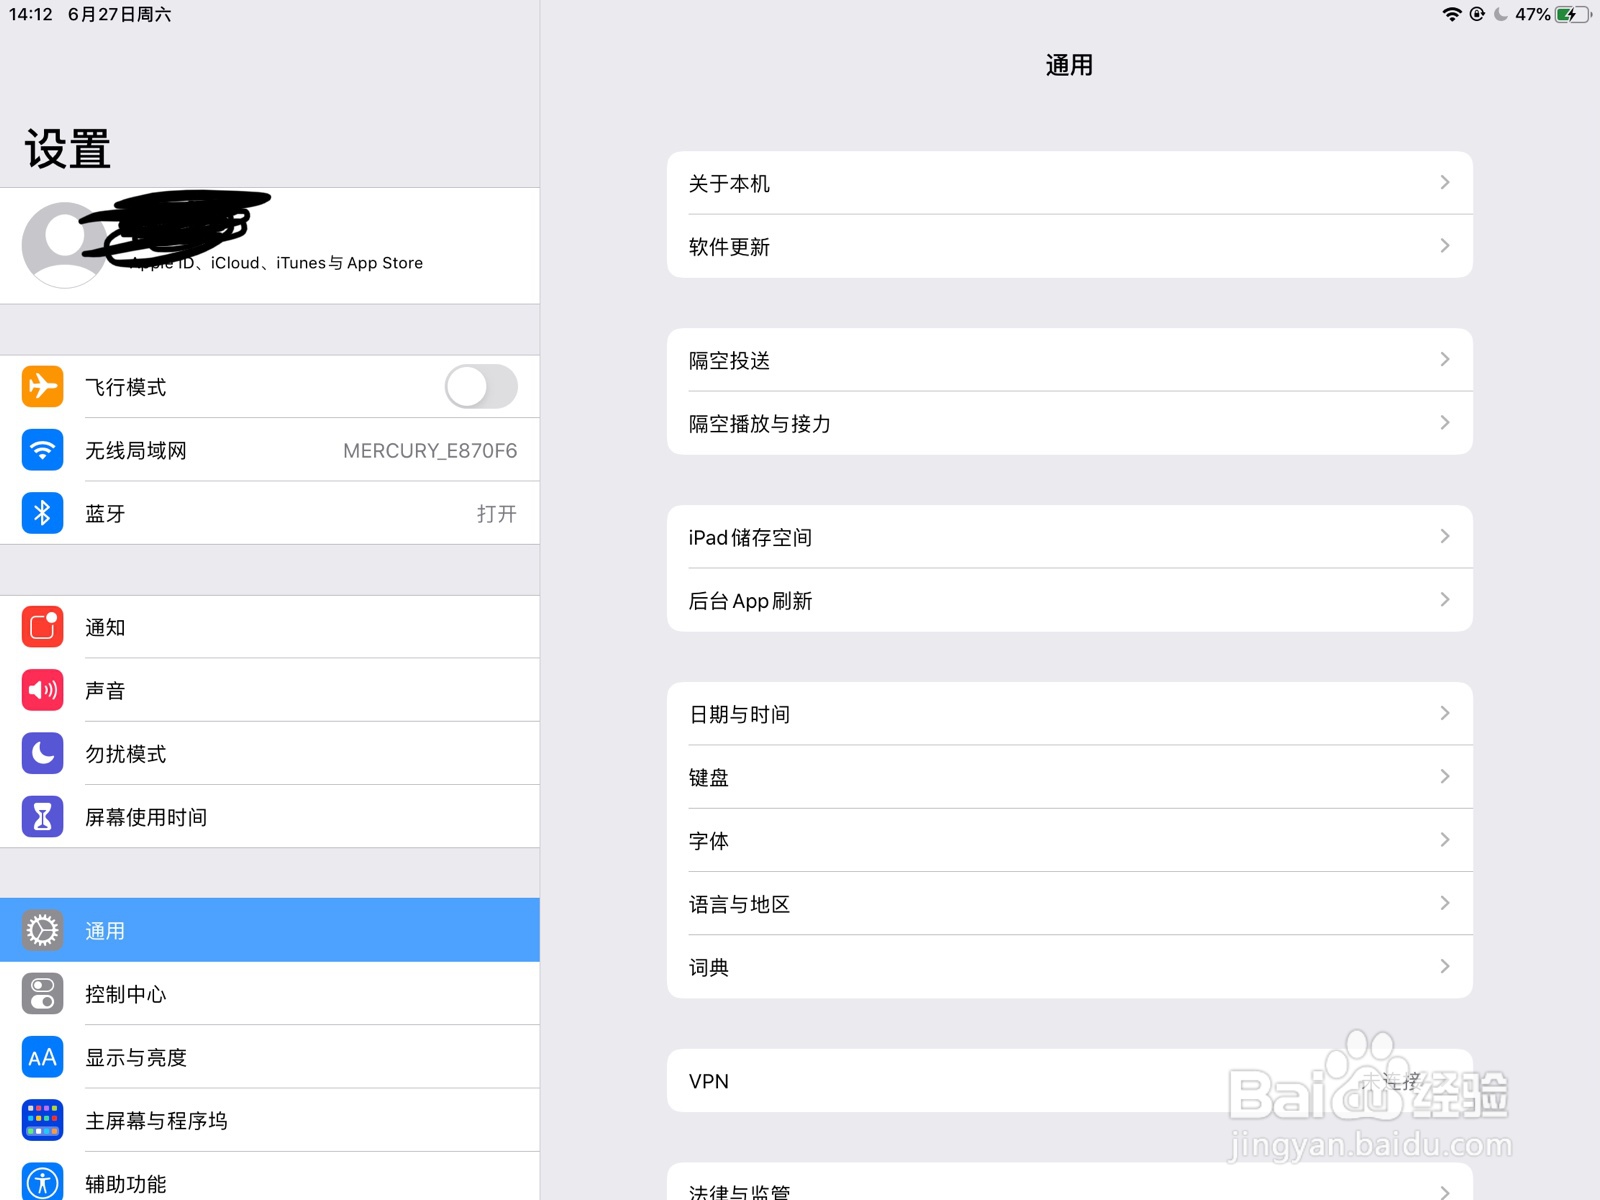Expand the 关于本机 row chevron
This screenshot has height=1200, width=1600.
click(x=1444, y=182)
